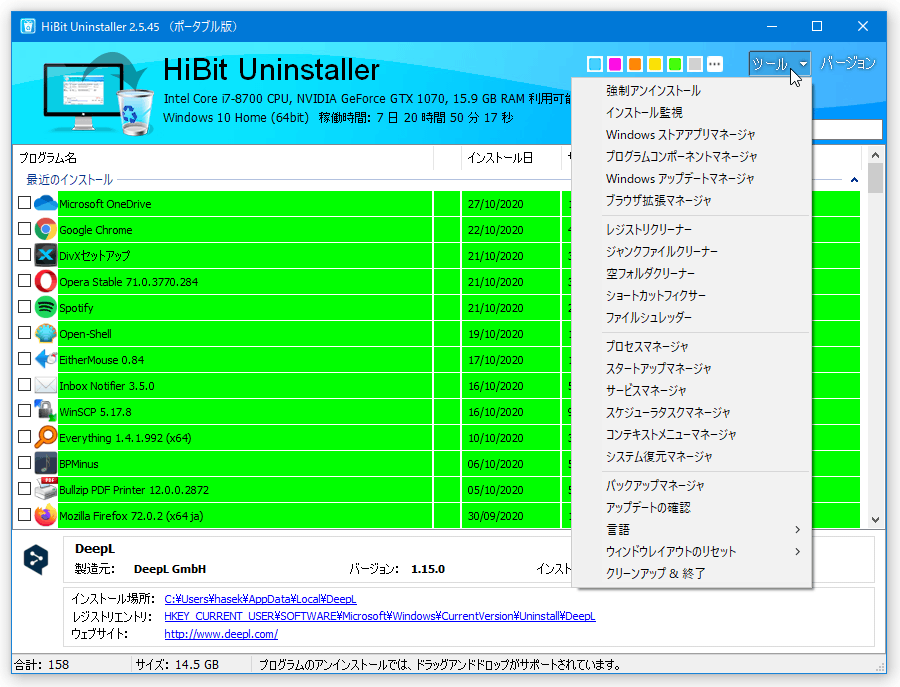
Task: Click the Opera Stable icon
Action: [x=45, y=282]
